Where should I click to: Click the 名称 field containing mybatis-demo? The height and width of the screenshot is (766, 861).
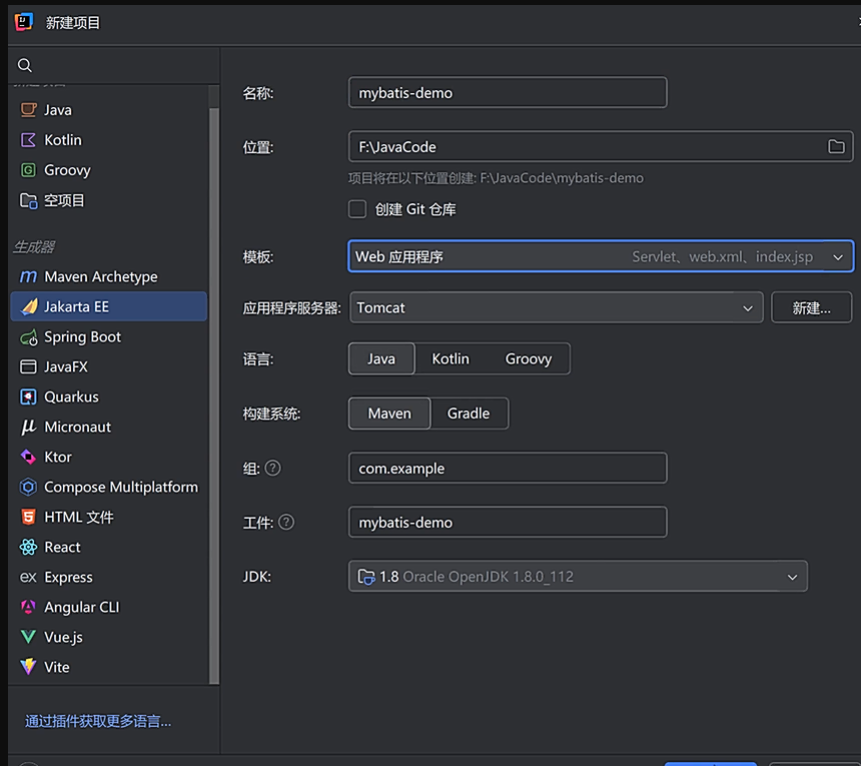pyautogui.click(x=507, y=92)
